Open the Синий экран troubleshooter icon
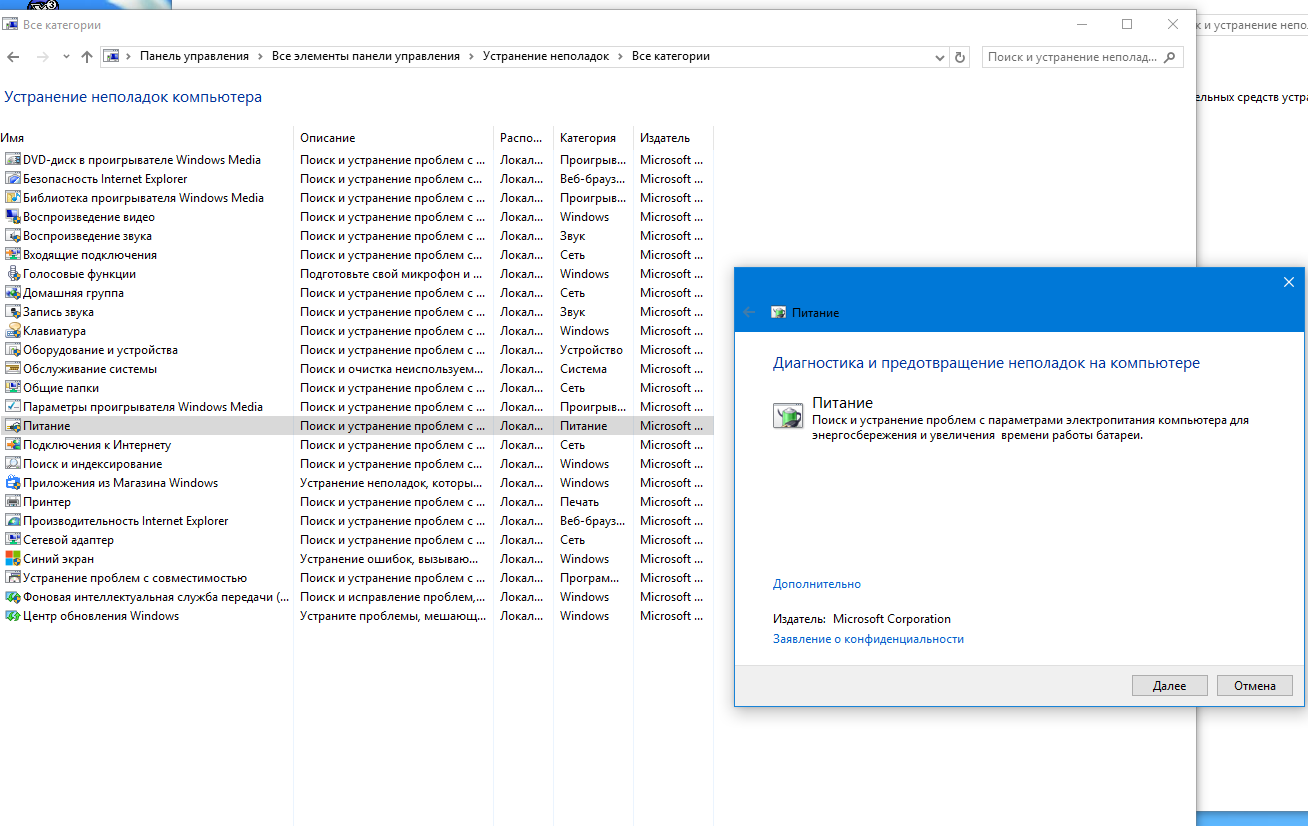The height and width of the screenshot is (826, 1308). (13, 559)
